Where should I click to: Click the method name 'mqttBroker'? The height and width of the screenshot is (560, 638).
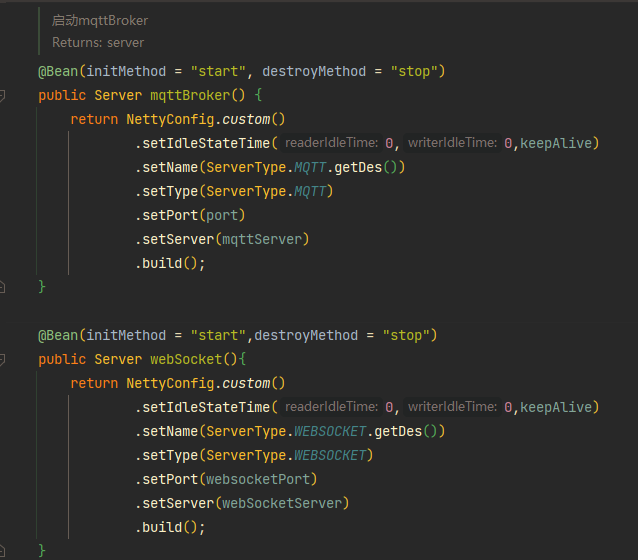coord(190,95)
